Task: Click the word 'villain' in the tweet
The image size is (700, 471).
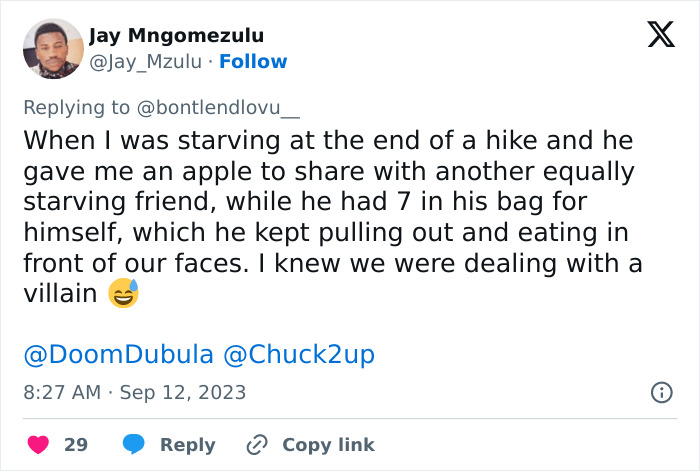Action: 60,295
